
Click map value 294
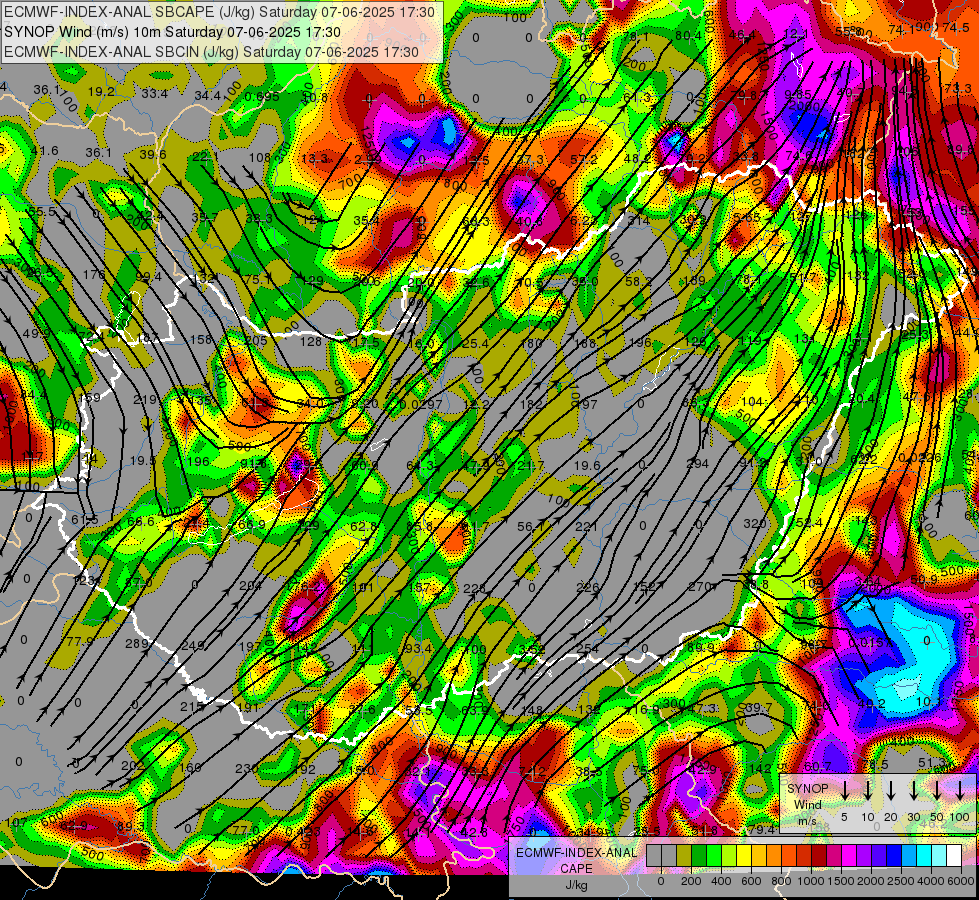pyautogui.click(x=697, y=463)
